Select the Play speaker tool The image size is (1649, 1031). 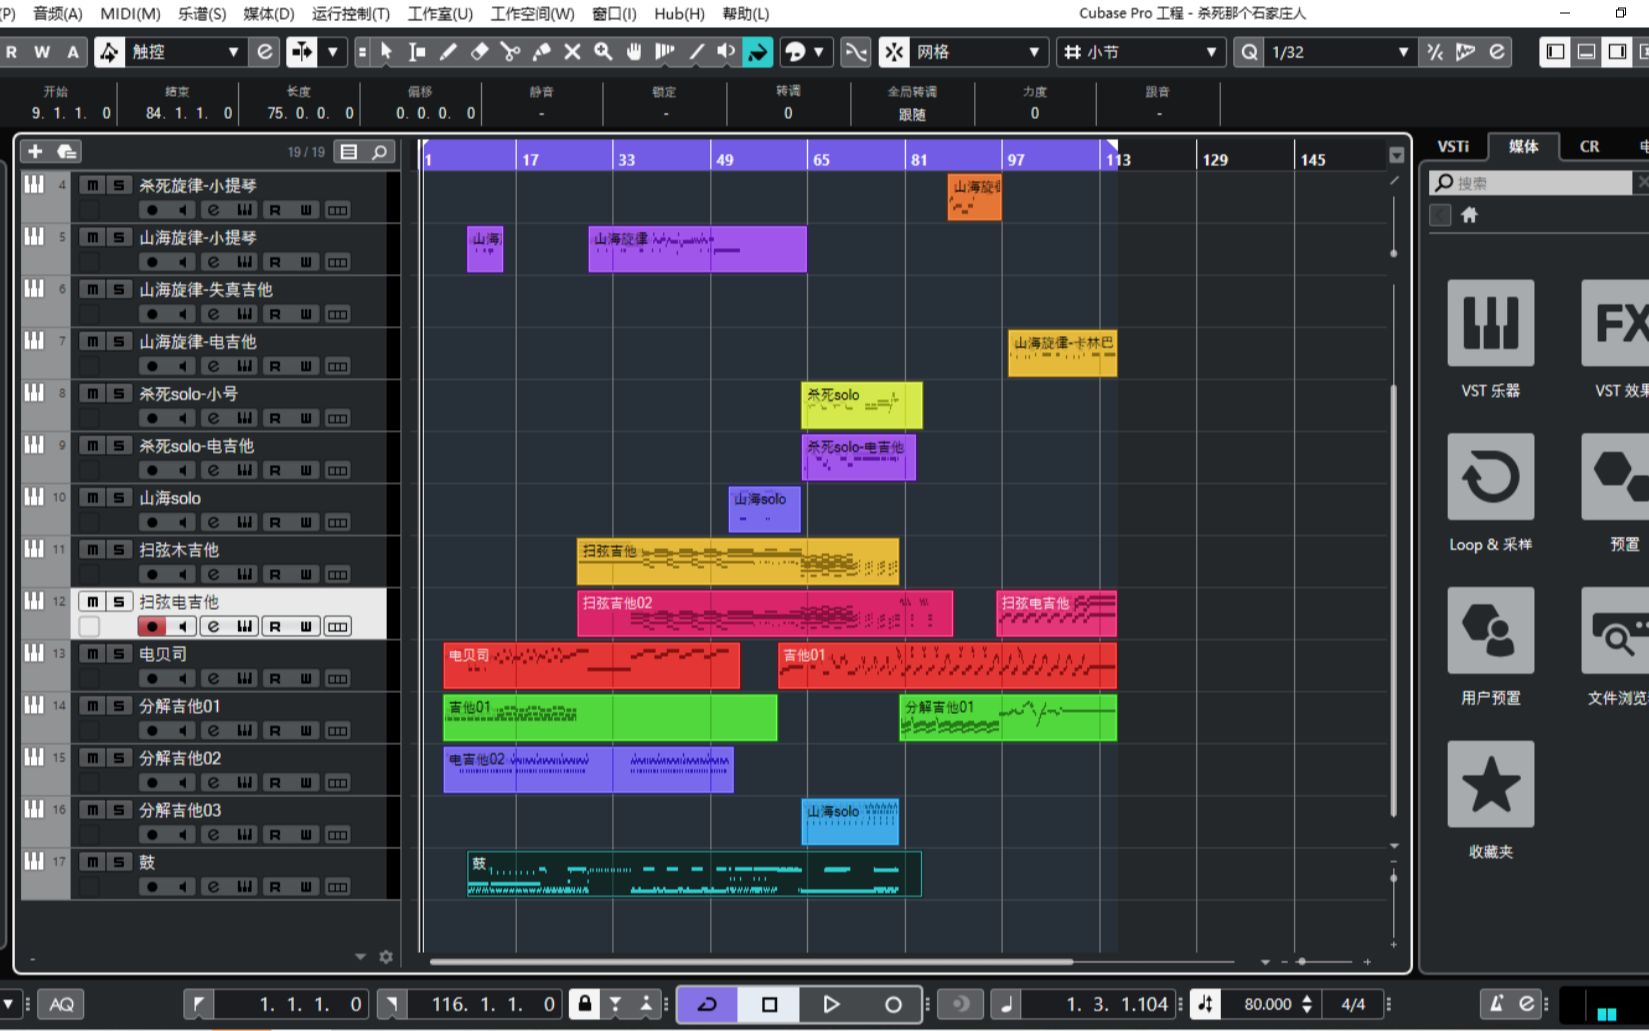pos(727,52)
